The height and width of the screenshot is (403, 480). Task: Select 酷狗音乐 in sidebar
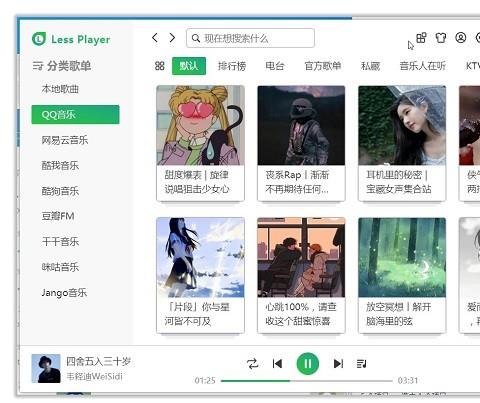point(60,191)
